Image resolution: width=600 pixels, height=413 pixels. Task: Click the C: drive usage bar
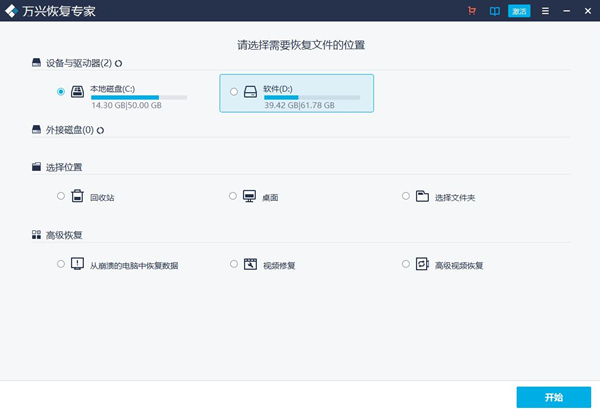139,97
